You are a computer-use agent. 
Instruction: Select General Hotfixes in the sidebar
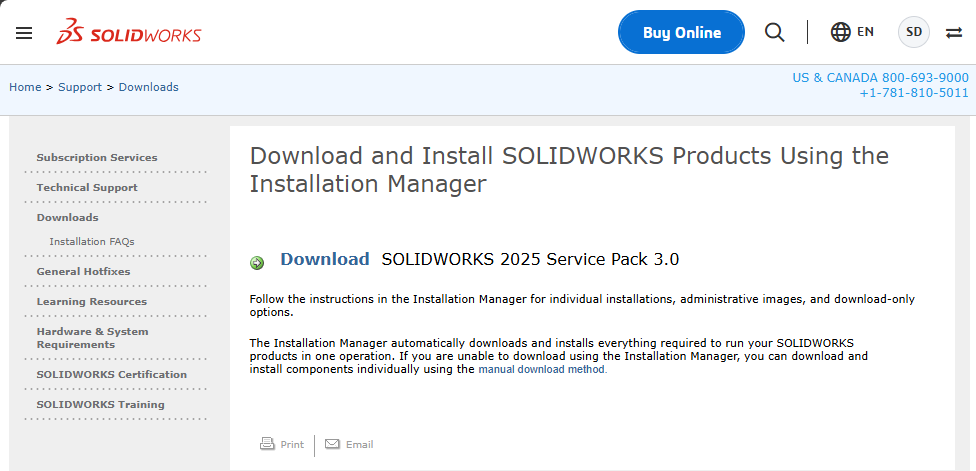(x=83, y=271)
